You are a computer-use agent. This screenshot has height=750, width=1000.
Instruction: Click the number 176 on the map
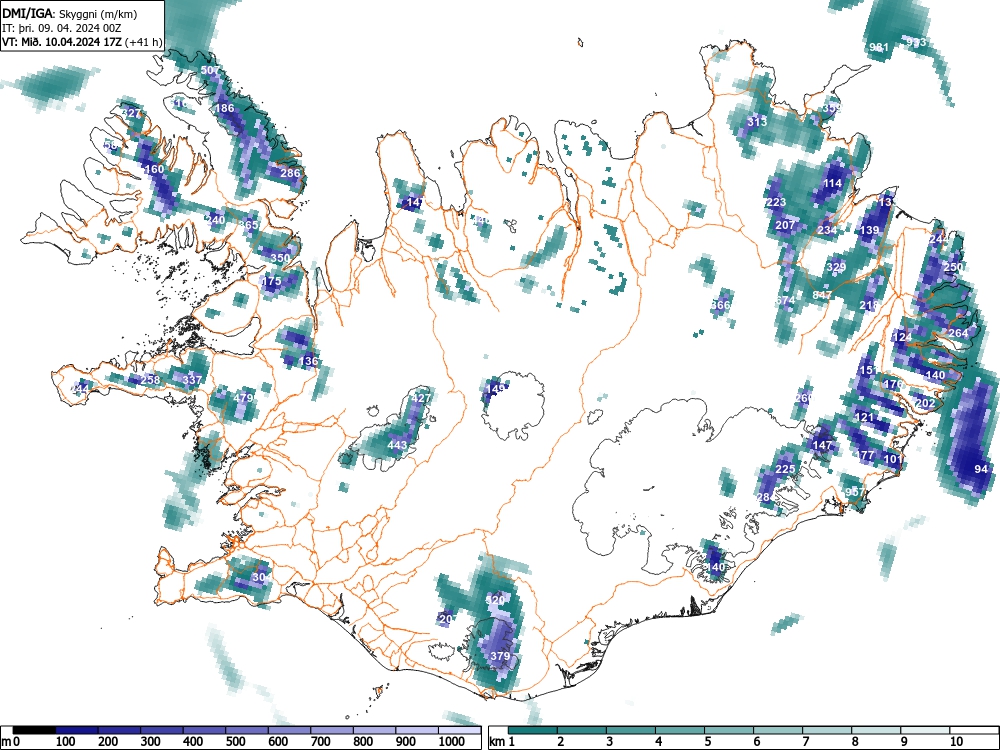893,385
